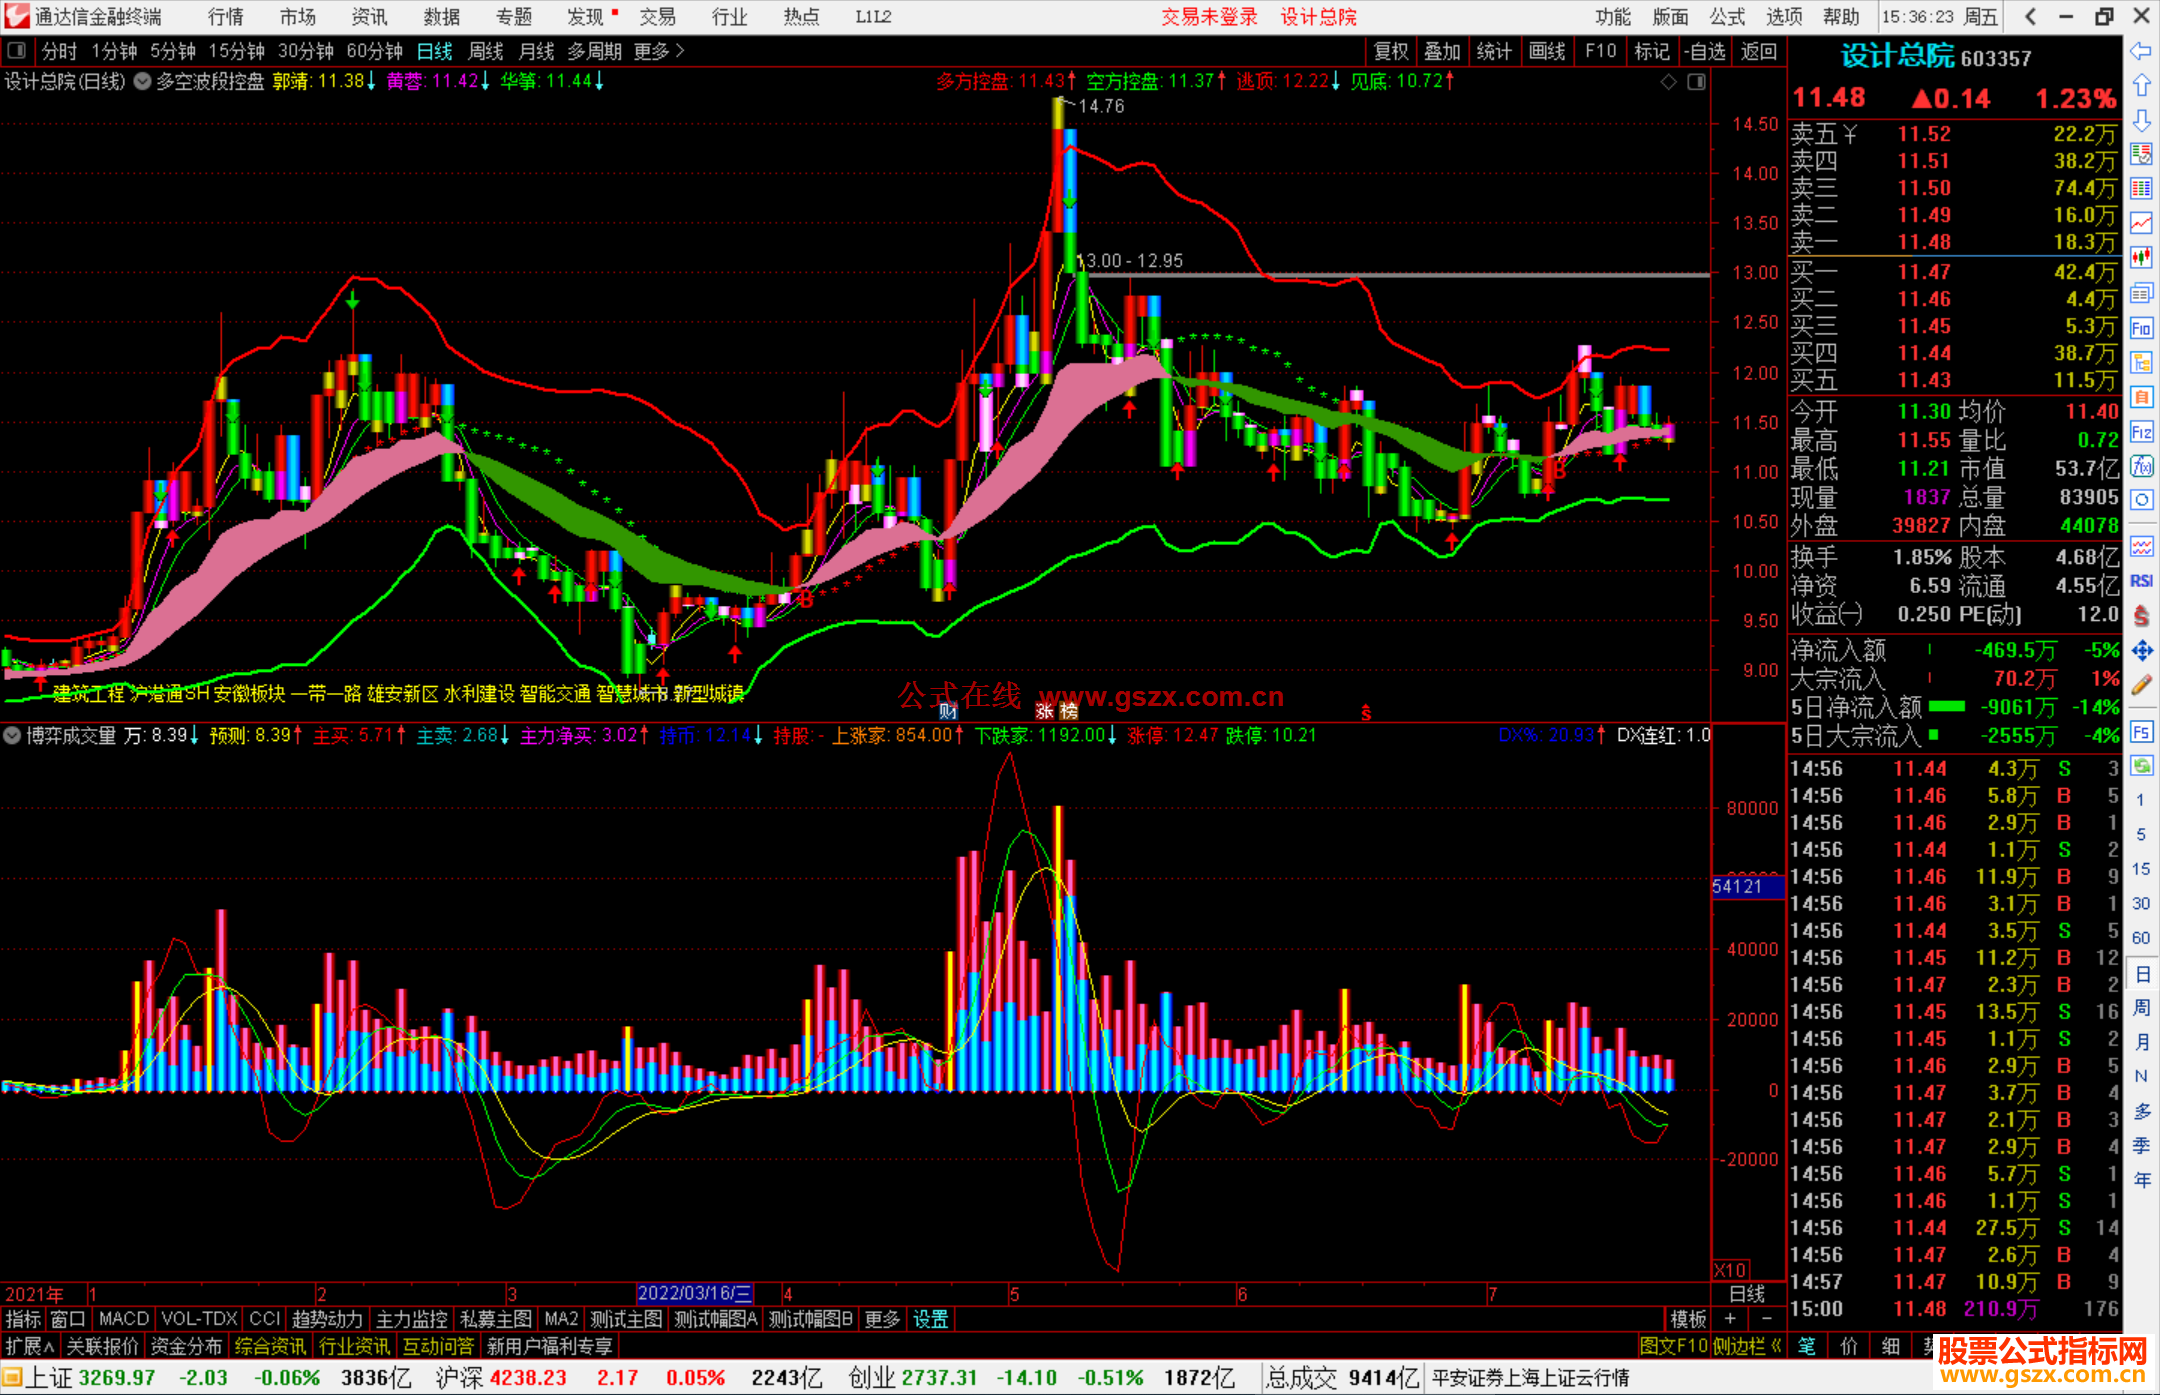
Task: Open the 设置 indicator settings
Action: [930, 1319]
